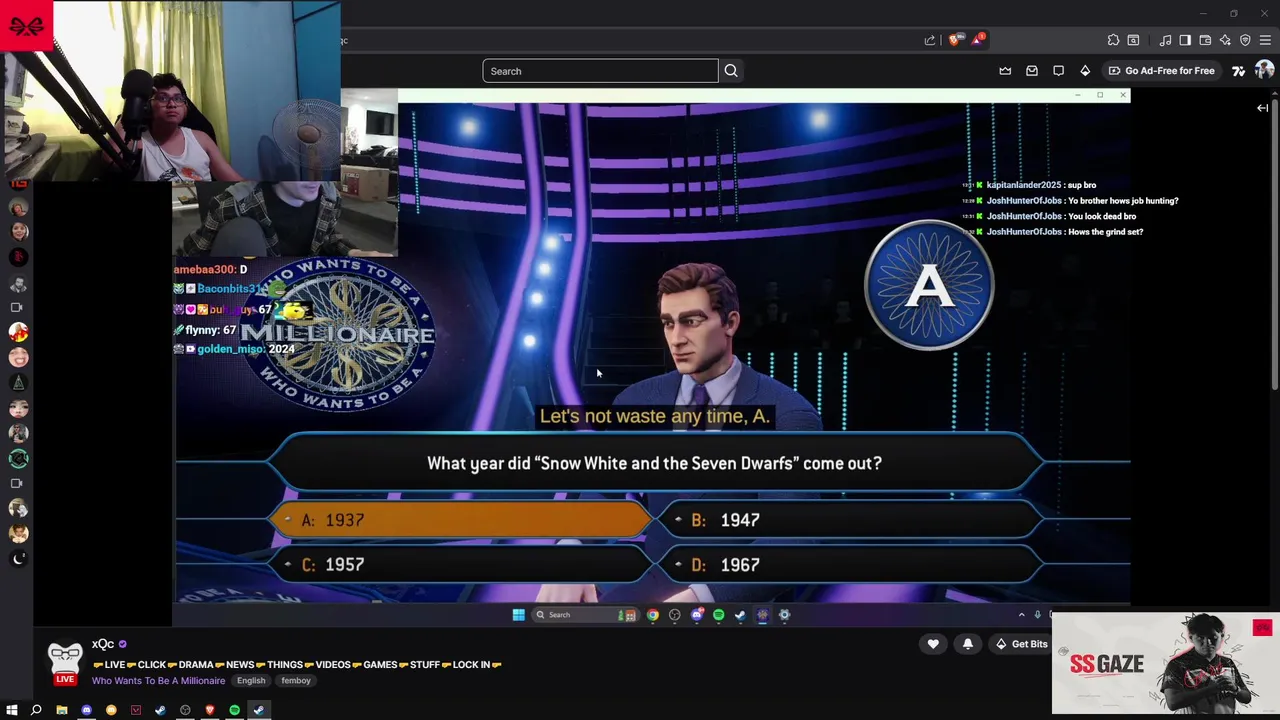Select answer B: 1947
Image resolution: width=1280 pixels, height=720 pixels.
pyautogui.click(x=852, y=520)
